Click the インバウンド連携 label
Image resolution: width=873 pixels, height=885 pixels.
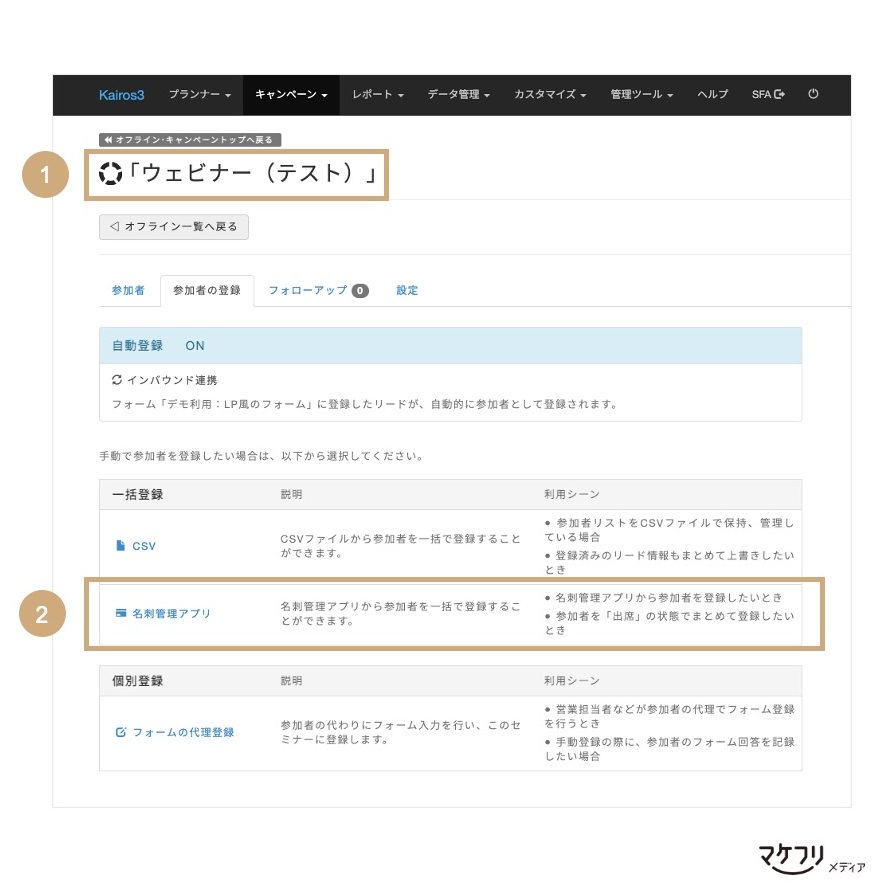172,380
